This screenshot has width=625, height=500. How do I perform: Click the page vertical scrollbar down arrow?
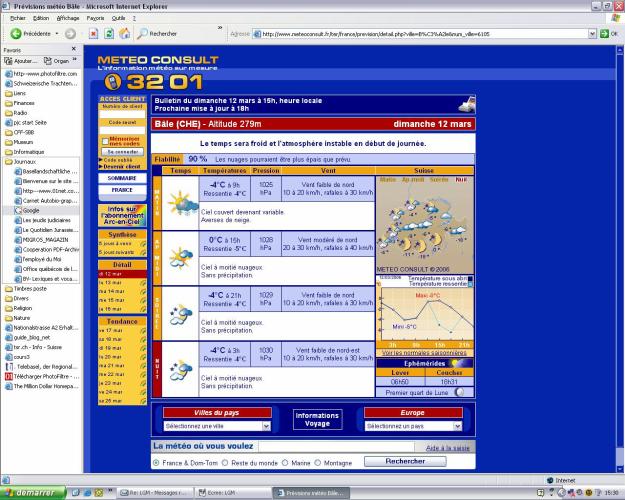click(620, 469)
